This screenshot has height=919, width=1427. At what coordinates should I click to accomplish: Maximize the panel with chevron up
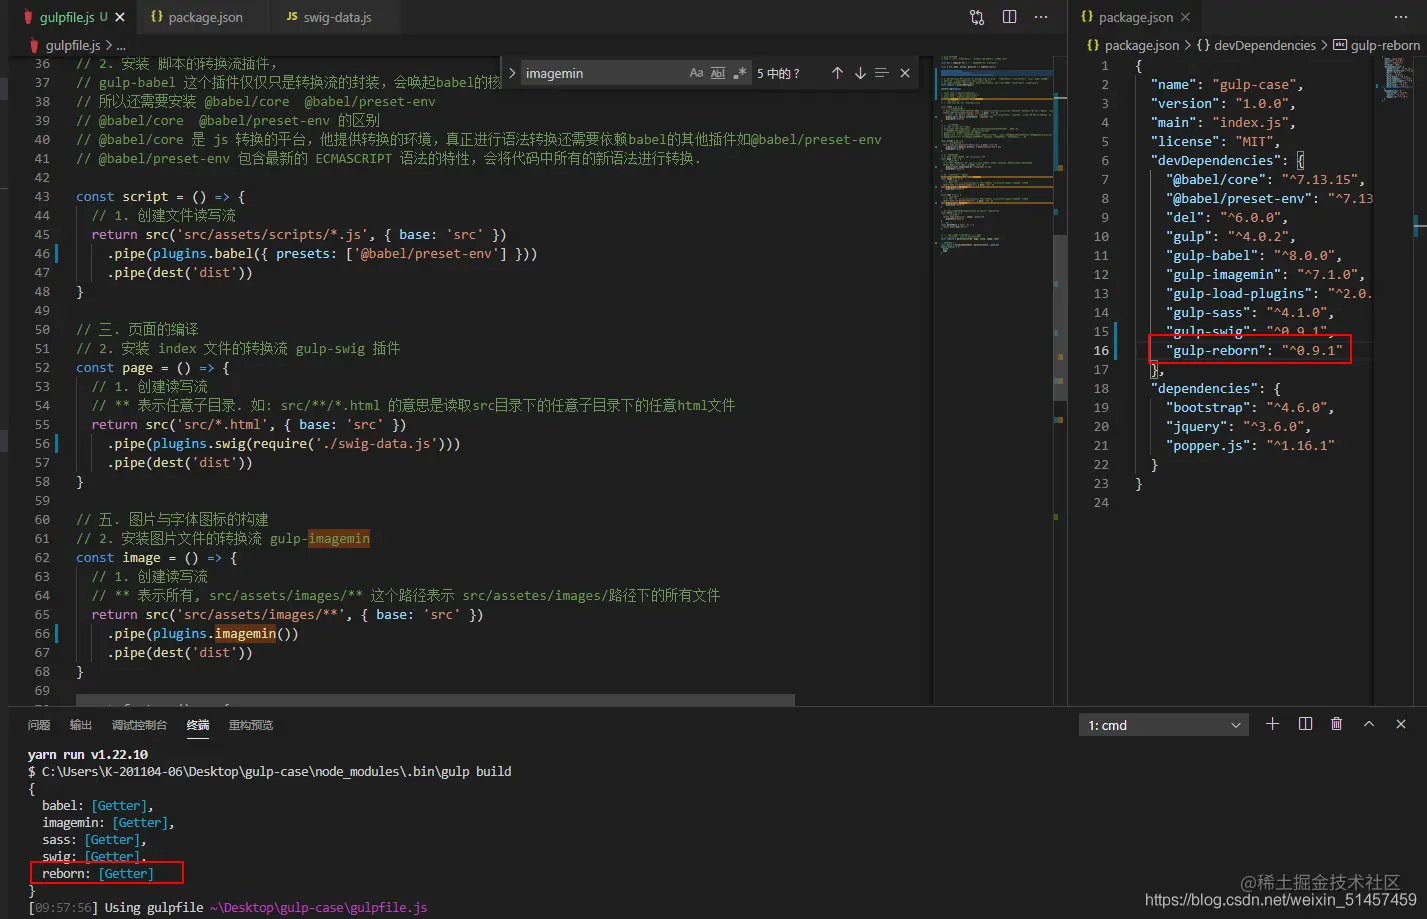coord(1369,724)
